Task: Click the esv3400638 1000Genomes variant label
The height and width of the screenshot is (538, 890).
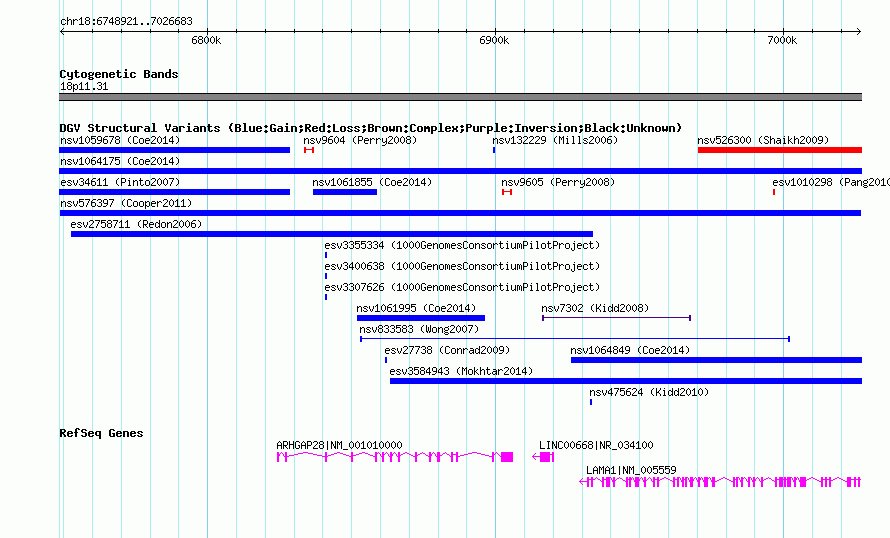Action: 462,266
